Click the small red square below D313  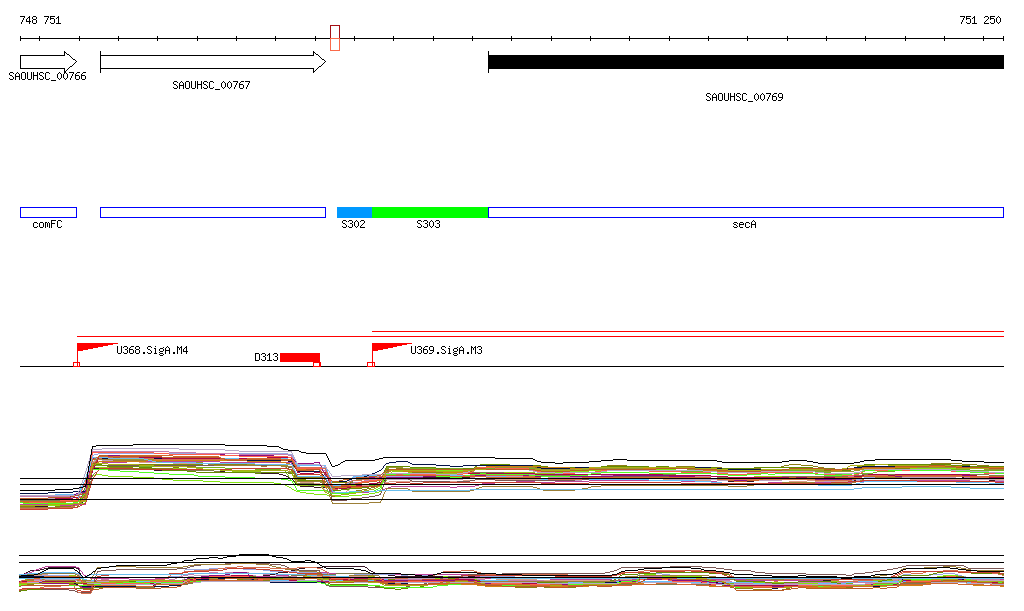[x=317, y=365]
